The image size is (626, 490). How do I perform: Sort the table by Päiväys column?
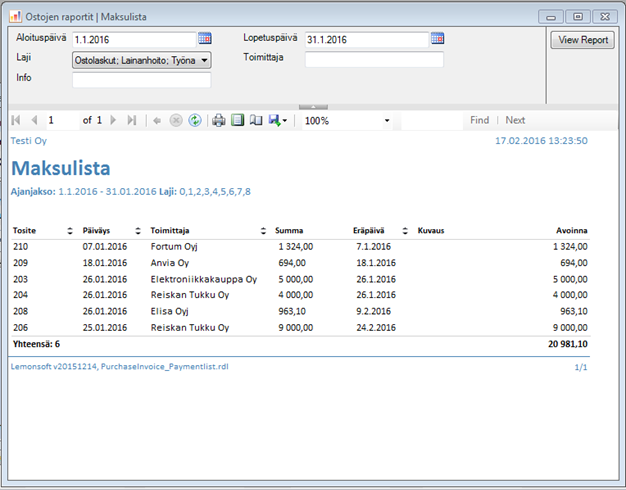click(x=138, y=231)
